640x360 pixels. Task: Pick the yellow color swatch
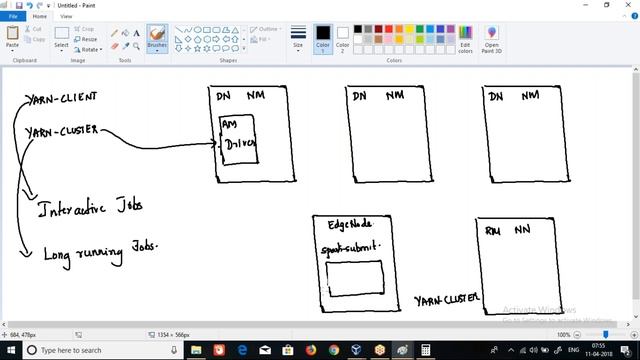(409, 29)
